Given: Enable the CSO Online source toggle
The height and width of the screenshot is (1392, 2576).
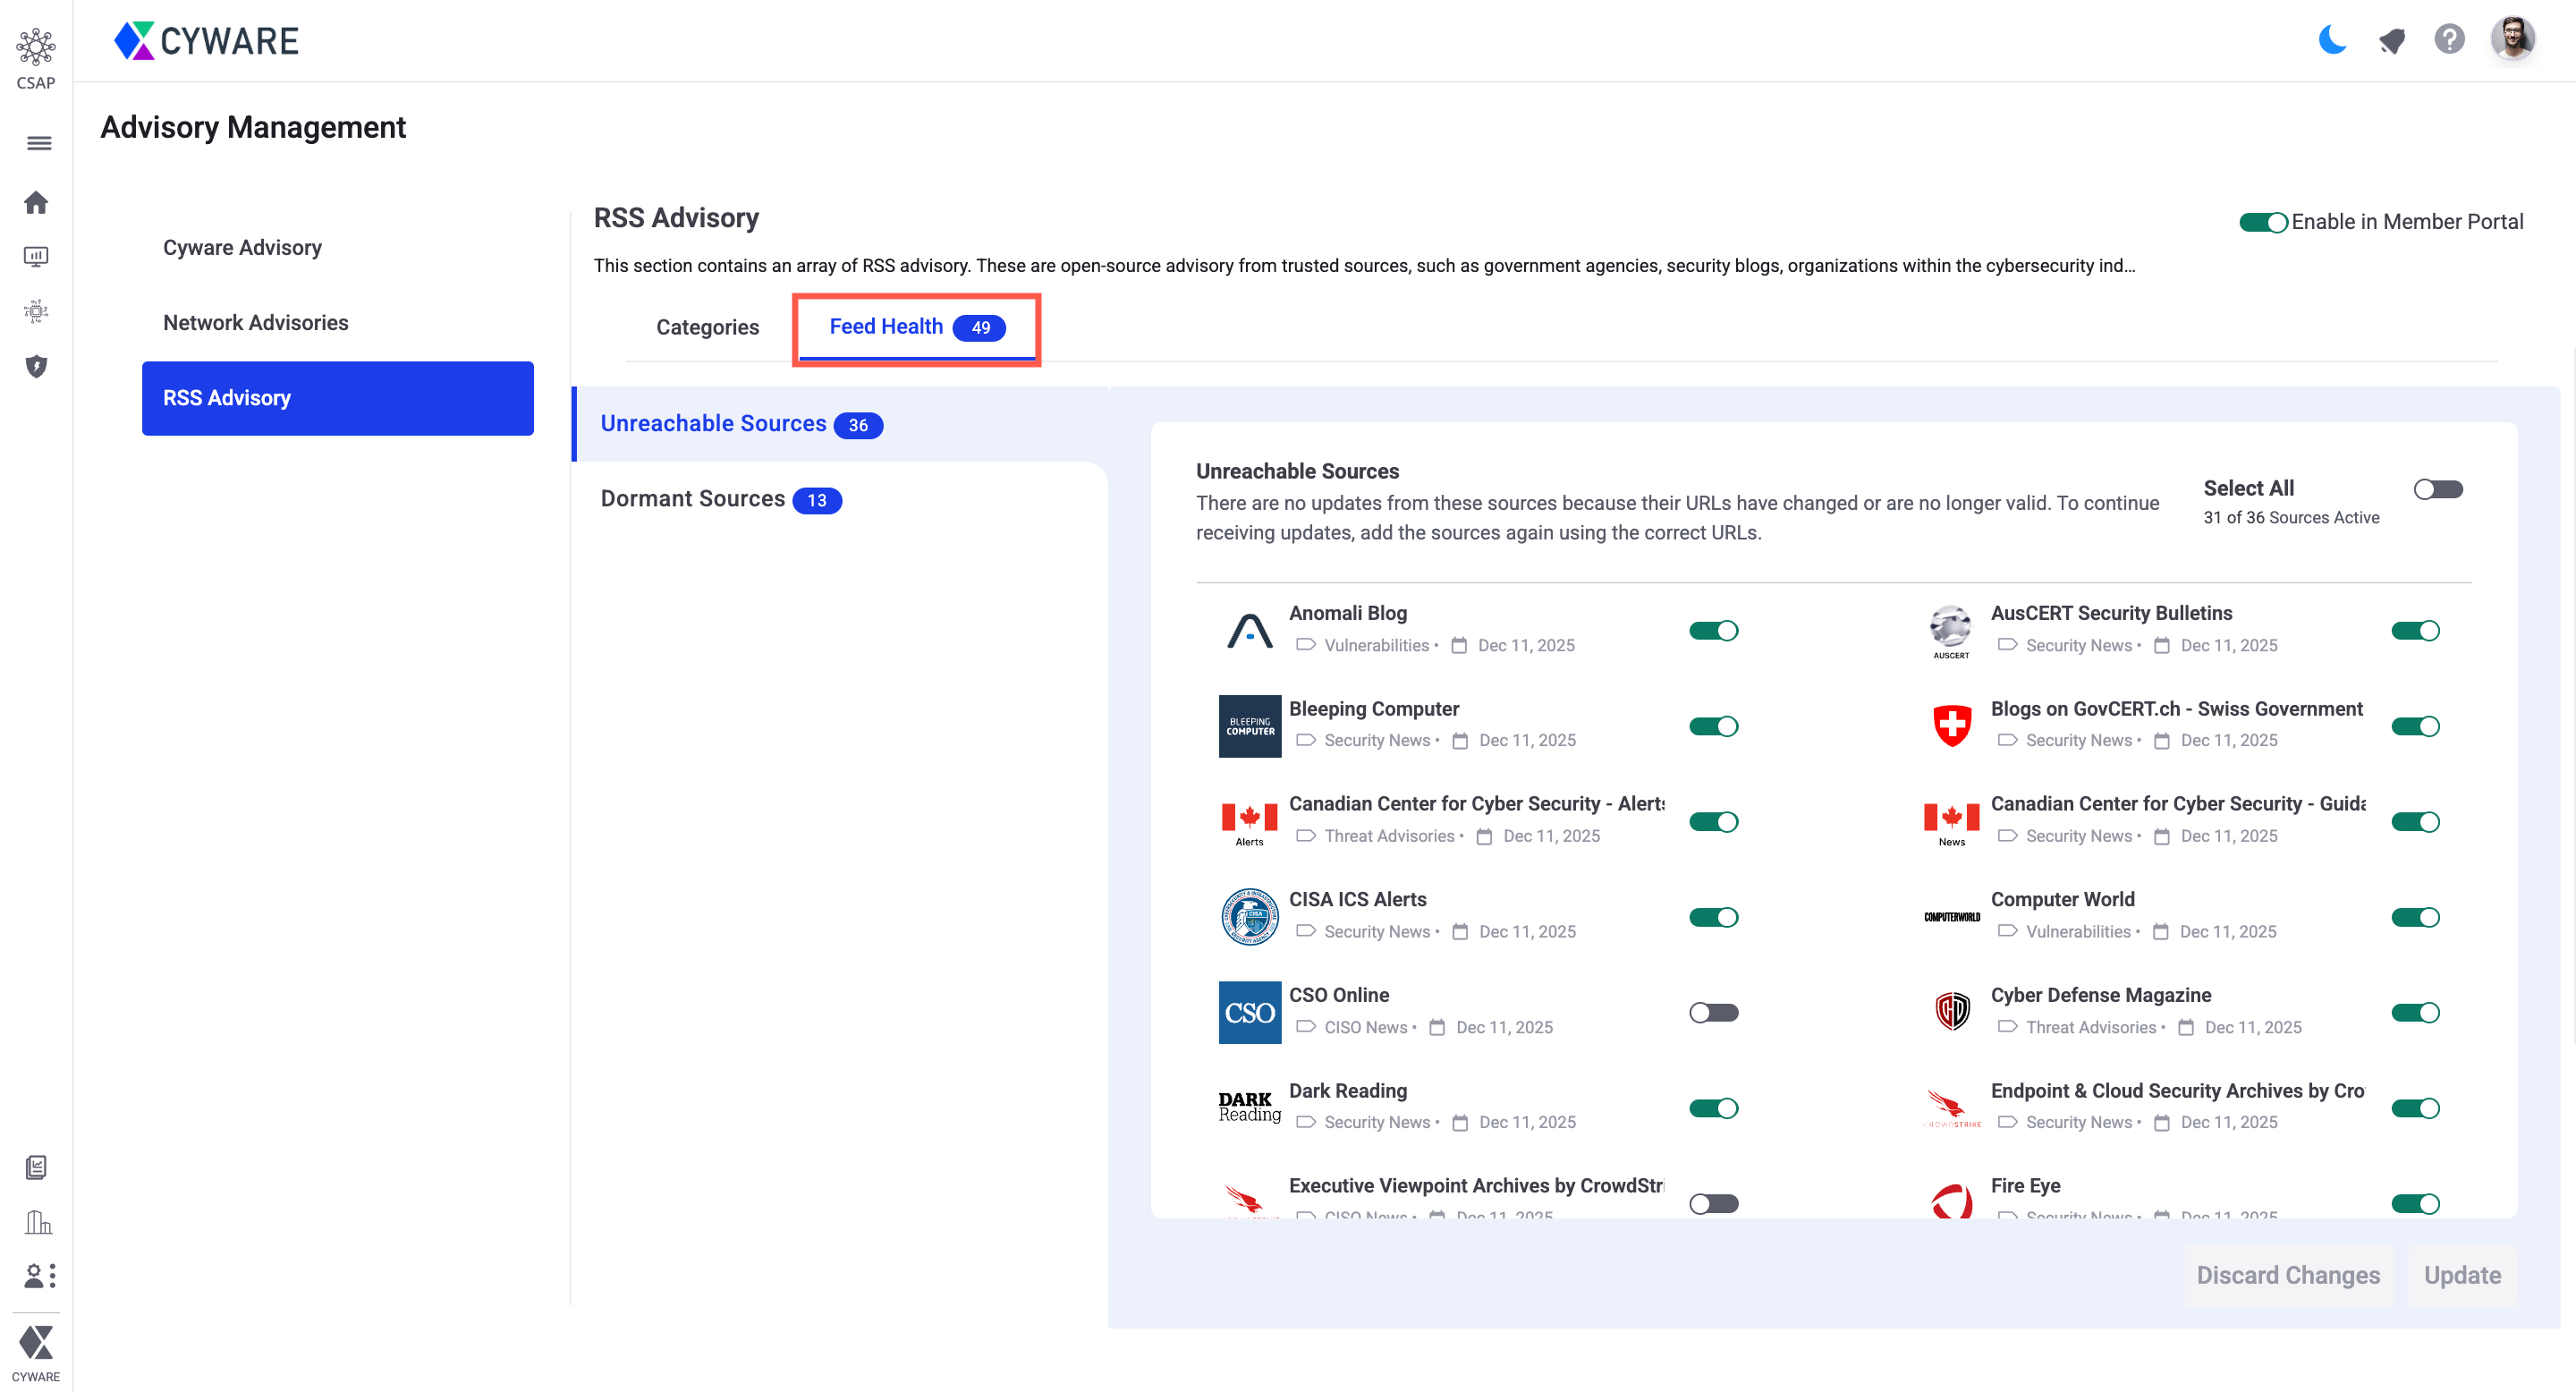Looking at the screenshot, I should click(1713, 1013).
